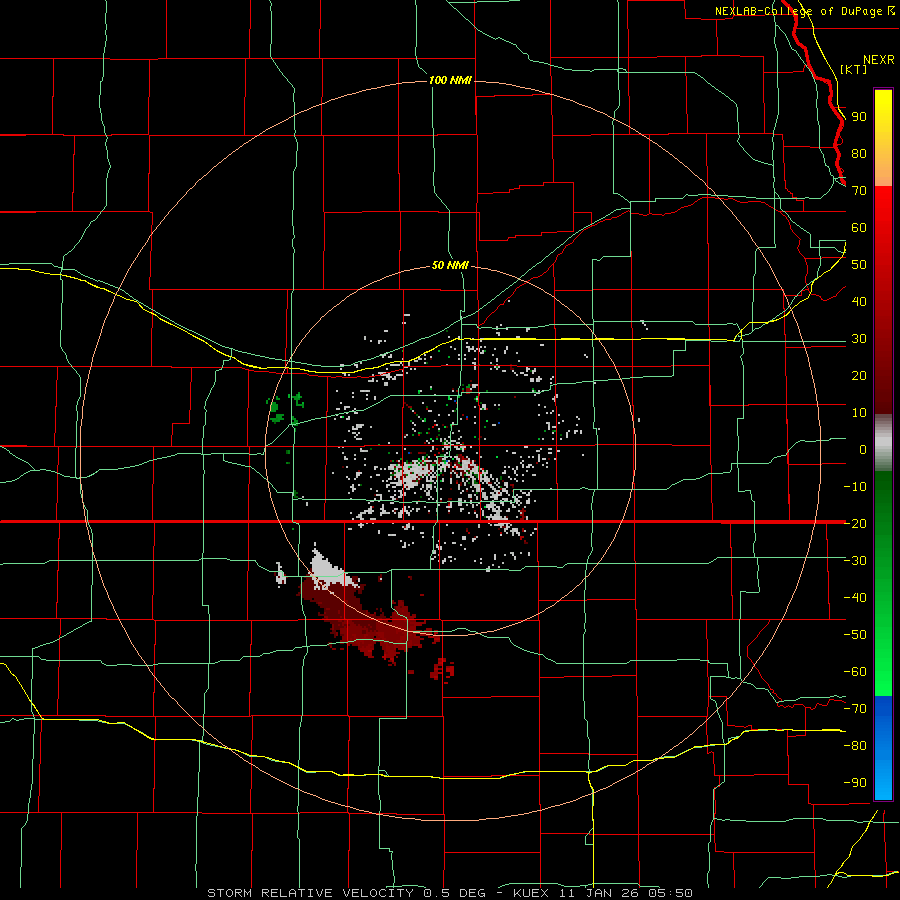Click the -60 value on velocity scale
This screenshot has height=900, width=900.
coord(855,672)
